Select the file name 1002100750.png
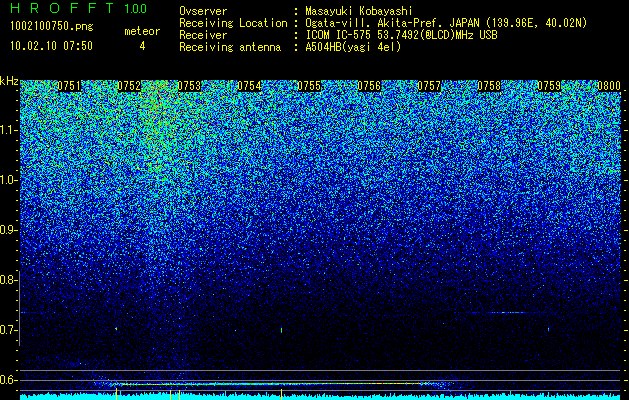 52,27
